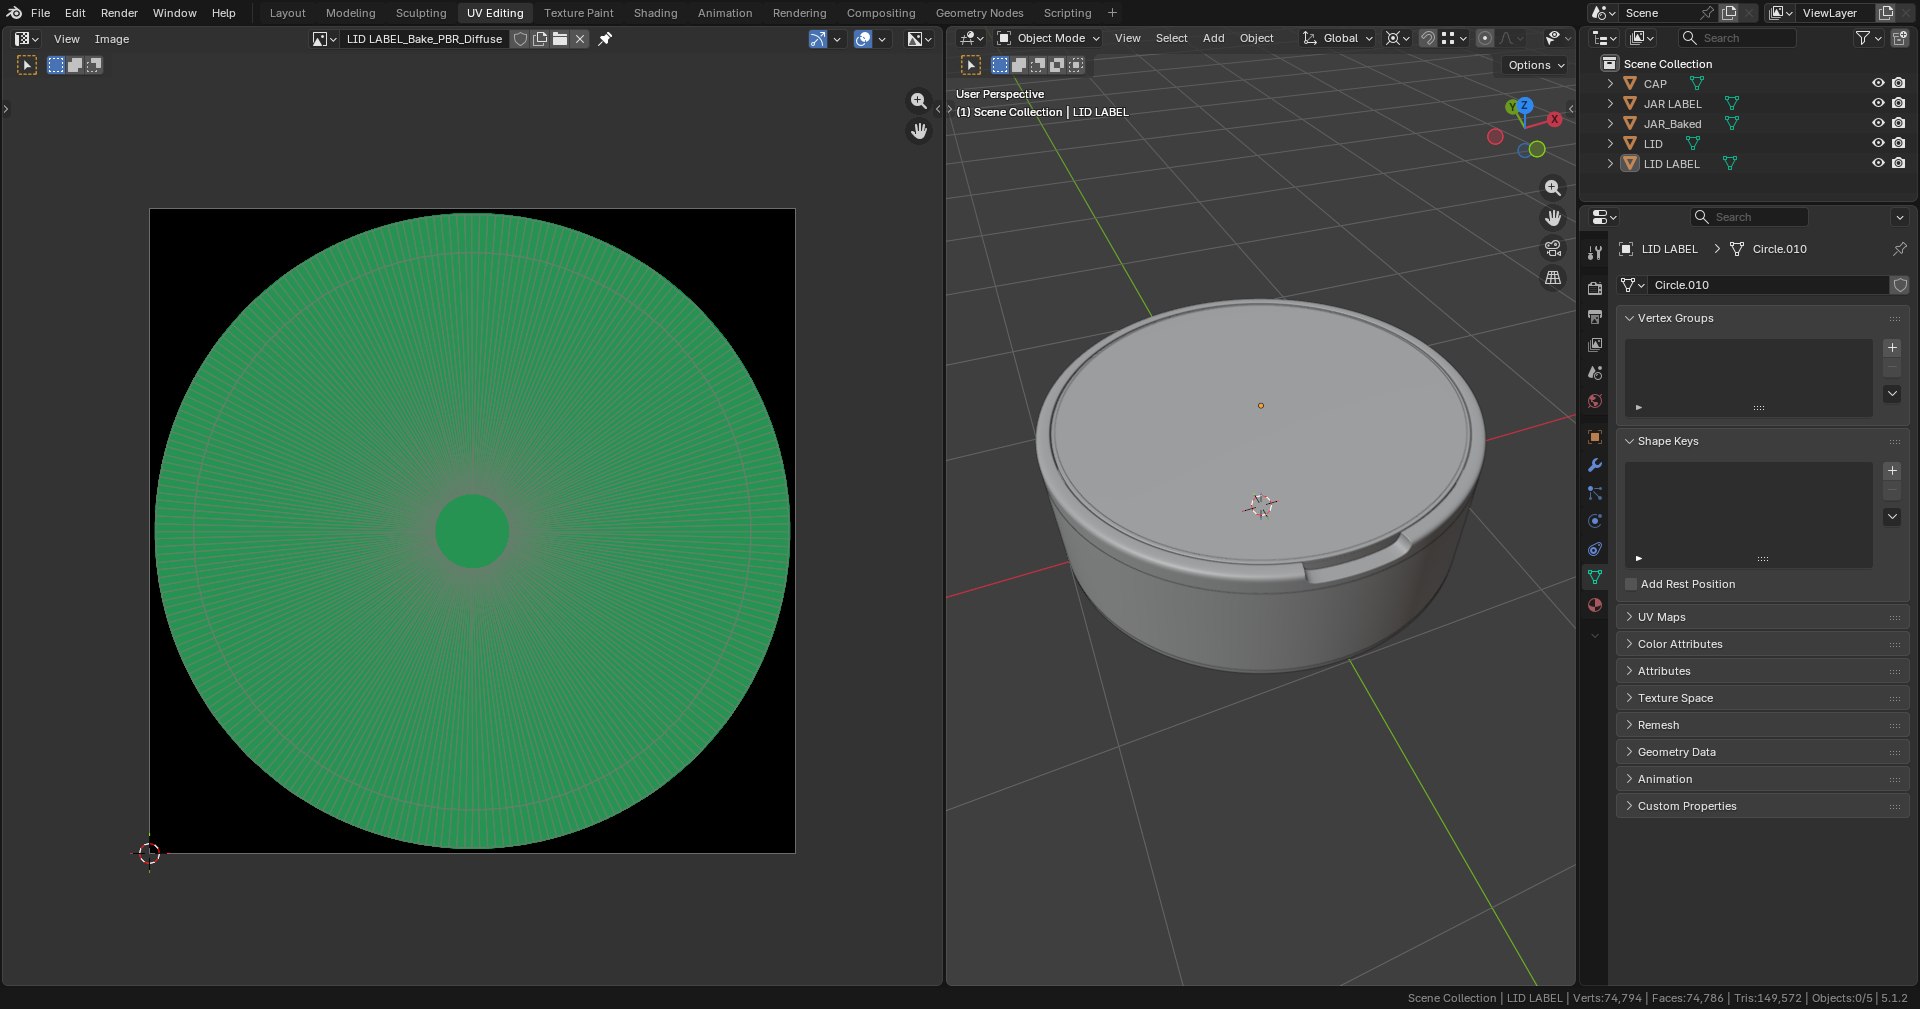Toggle fake user shield for Circle.010
The height and width of the screenshot is (1009, 1920).
coord(1900,285)
